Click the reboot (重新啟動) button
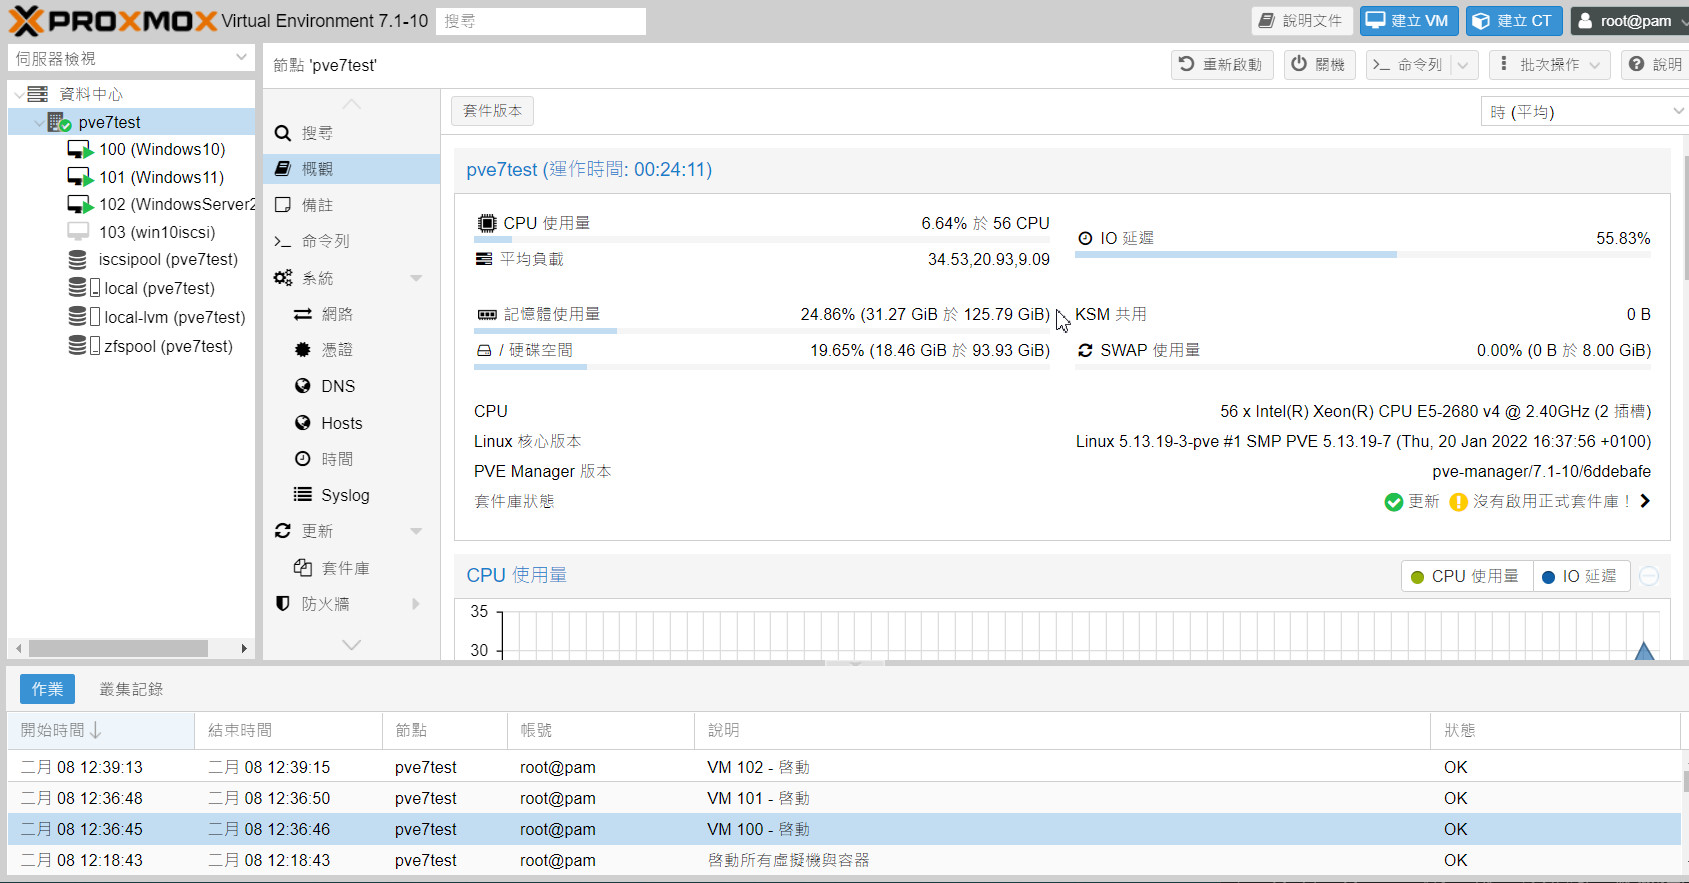This screenshot has width=1689, height=883. tap(1222, 65)
